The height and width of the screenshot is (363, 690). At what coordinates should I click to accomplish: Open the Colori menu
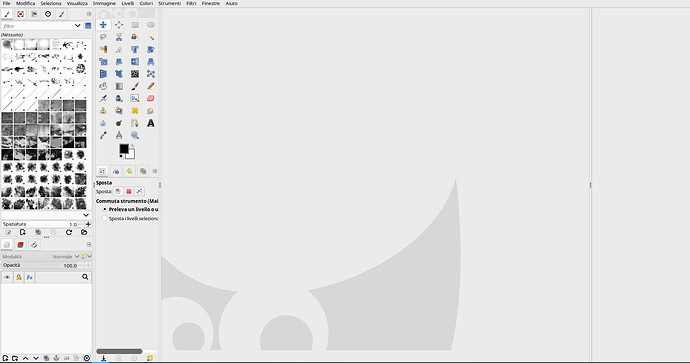pos(146,3)
